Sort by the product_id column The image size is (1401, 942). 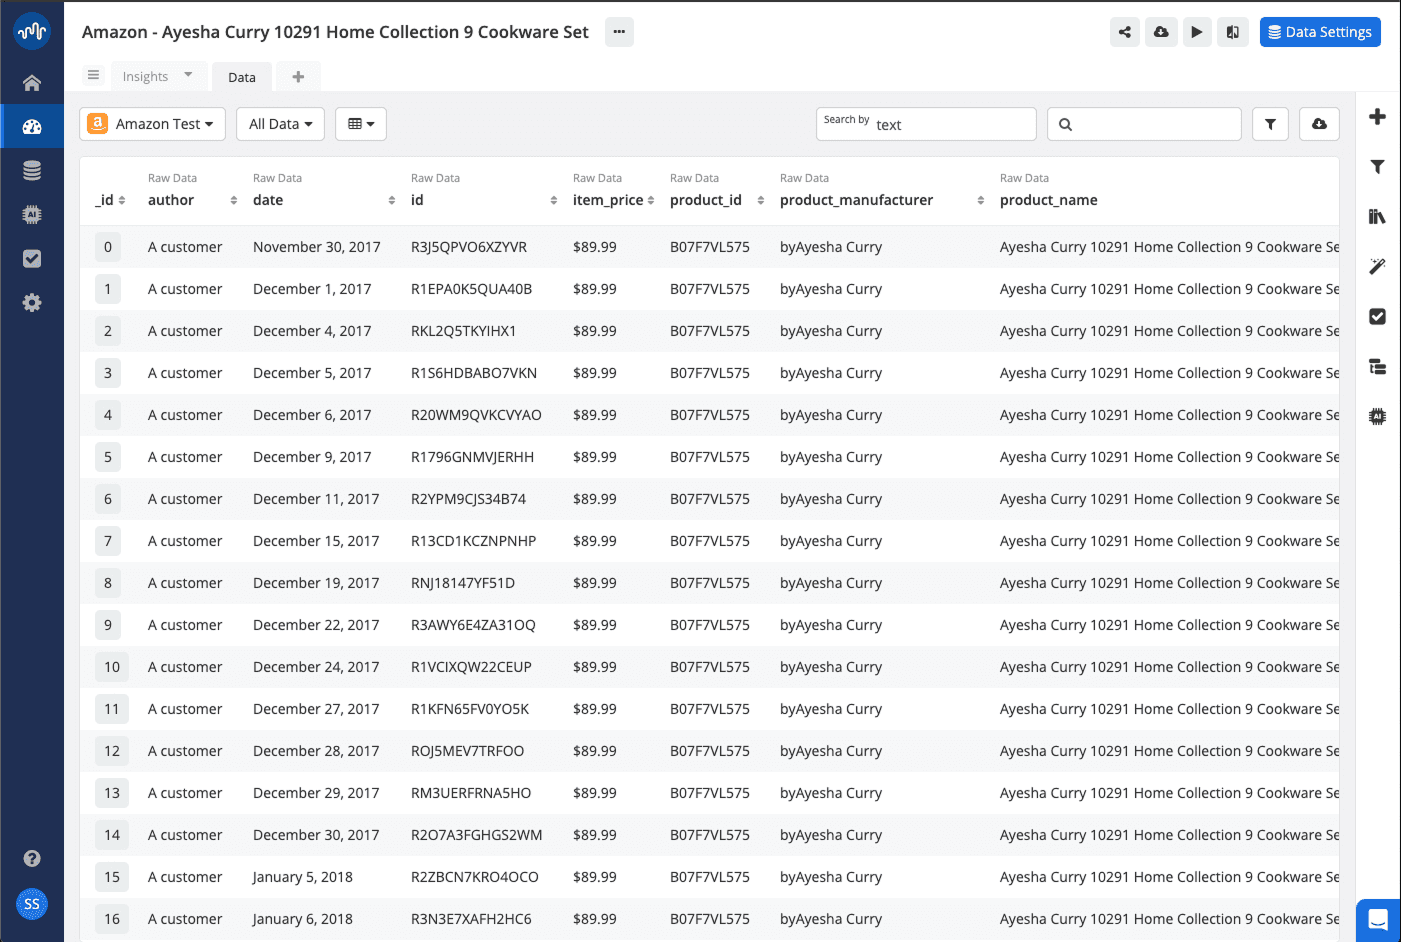761,200
